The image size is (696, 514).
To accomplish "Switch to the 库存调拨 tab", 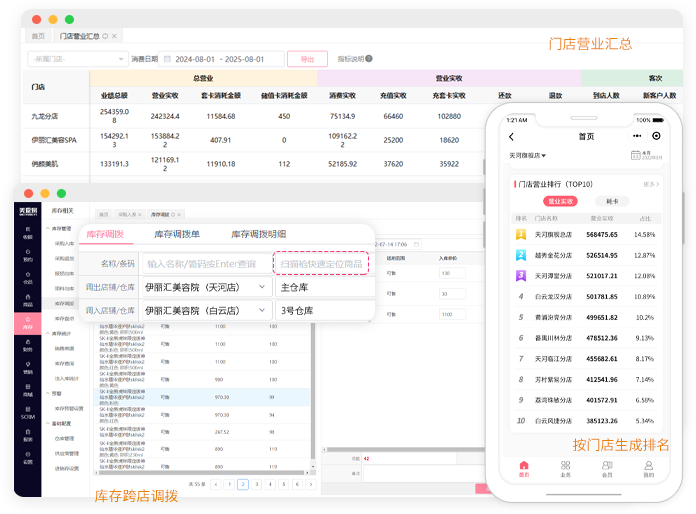I will pos(105,234).
